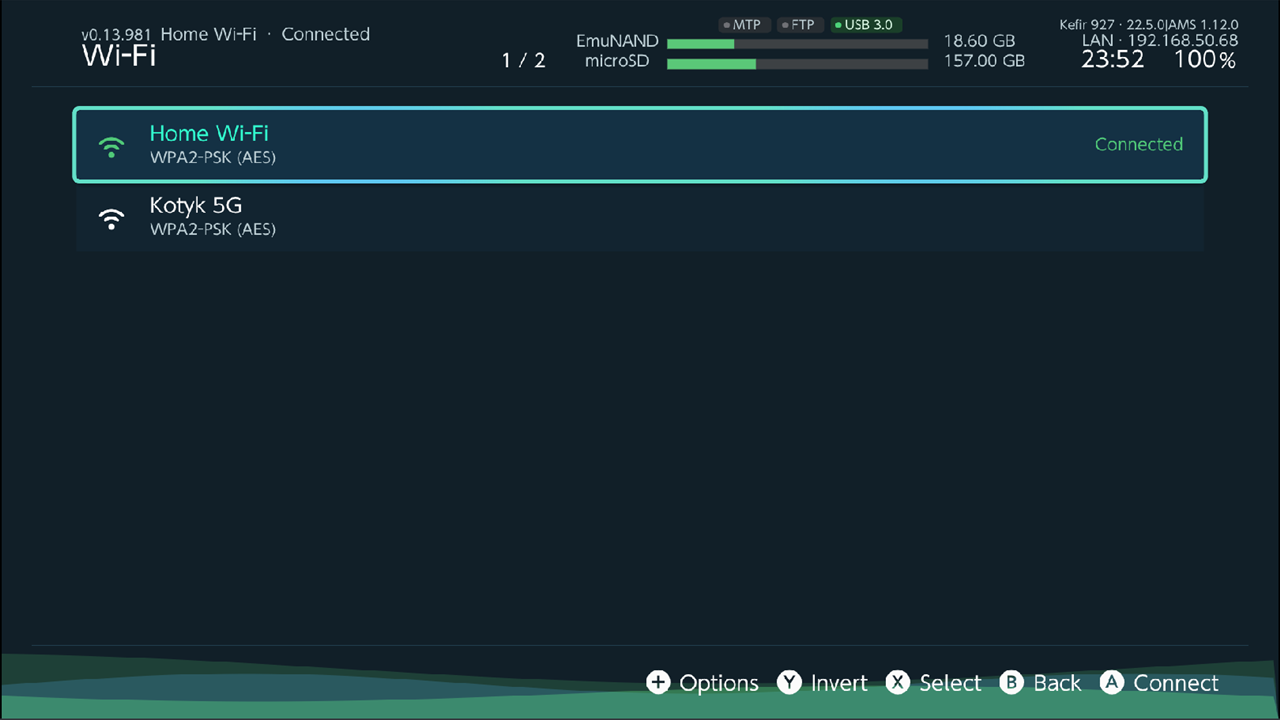Click the LAN 192.168.50.68 address
Viewport: 1280px width, 720px height.
1160,41
